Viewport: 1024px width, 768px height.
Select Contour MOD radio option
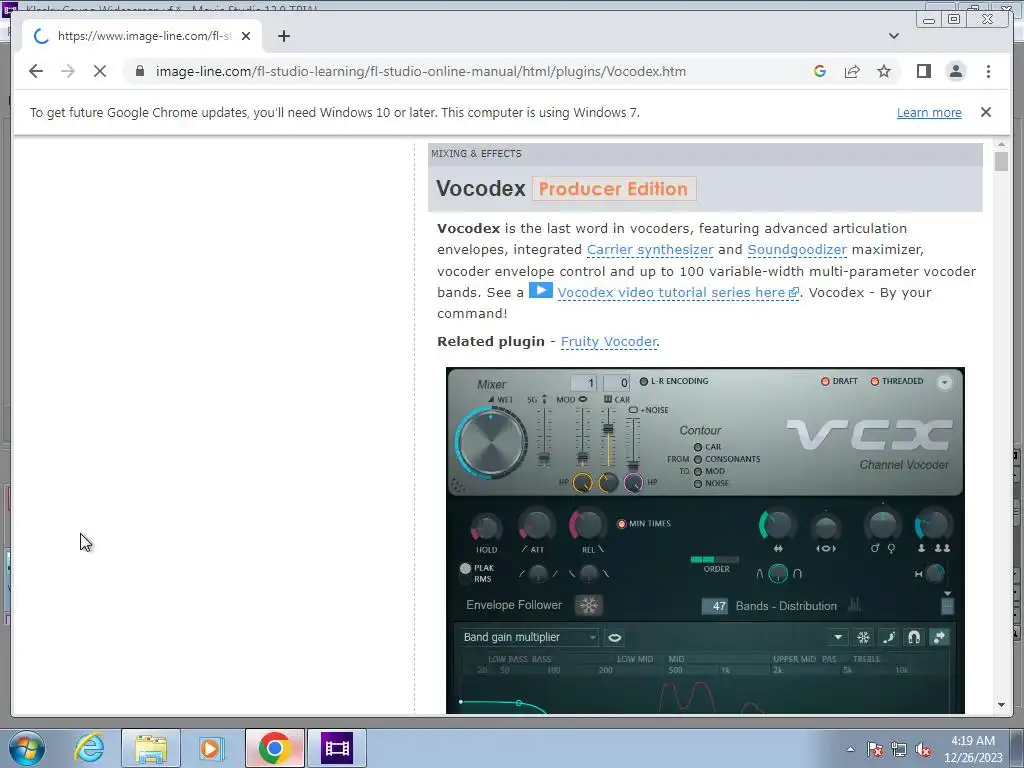coord(697,472)
